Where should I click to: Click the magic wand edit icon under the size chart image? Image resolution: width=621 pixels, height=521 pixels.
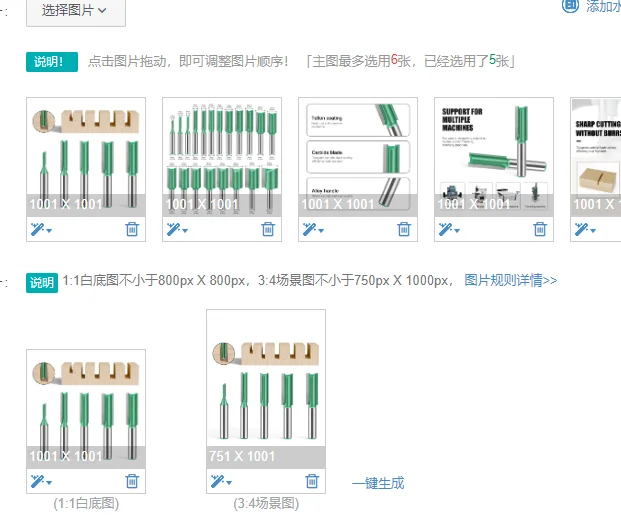pyautogui.click(x=173, y=229)
